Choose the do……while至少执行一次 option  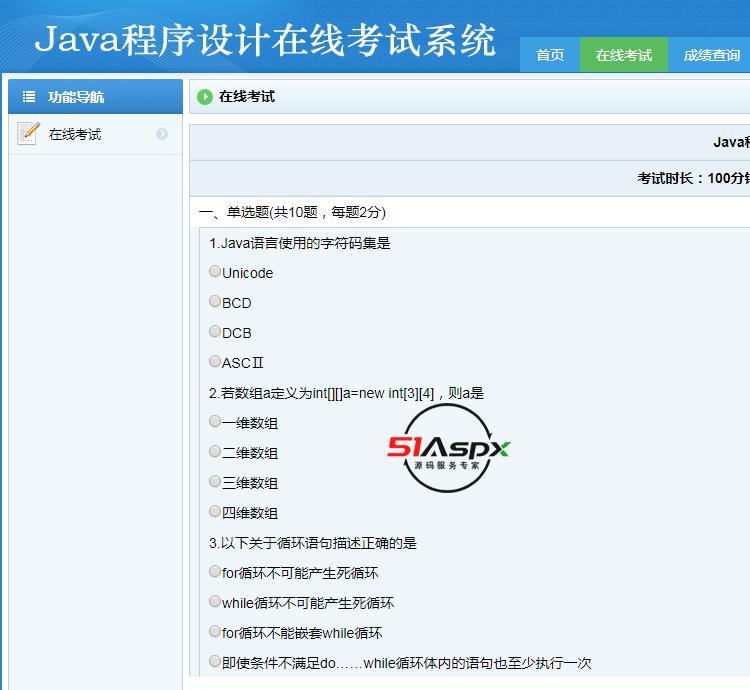tap(215, 662)
